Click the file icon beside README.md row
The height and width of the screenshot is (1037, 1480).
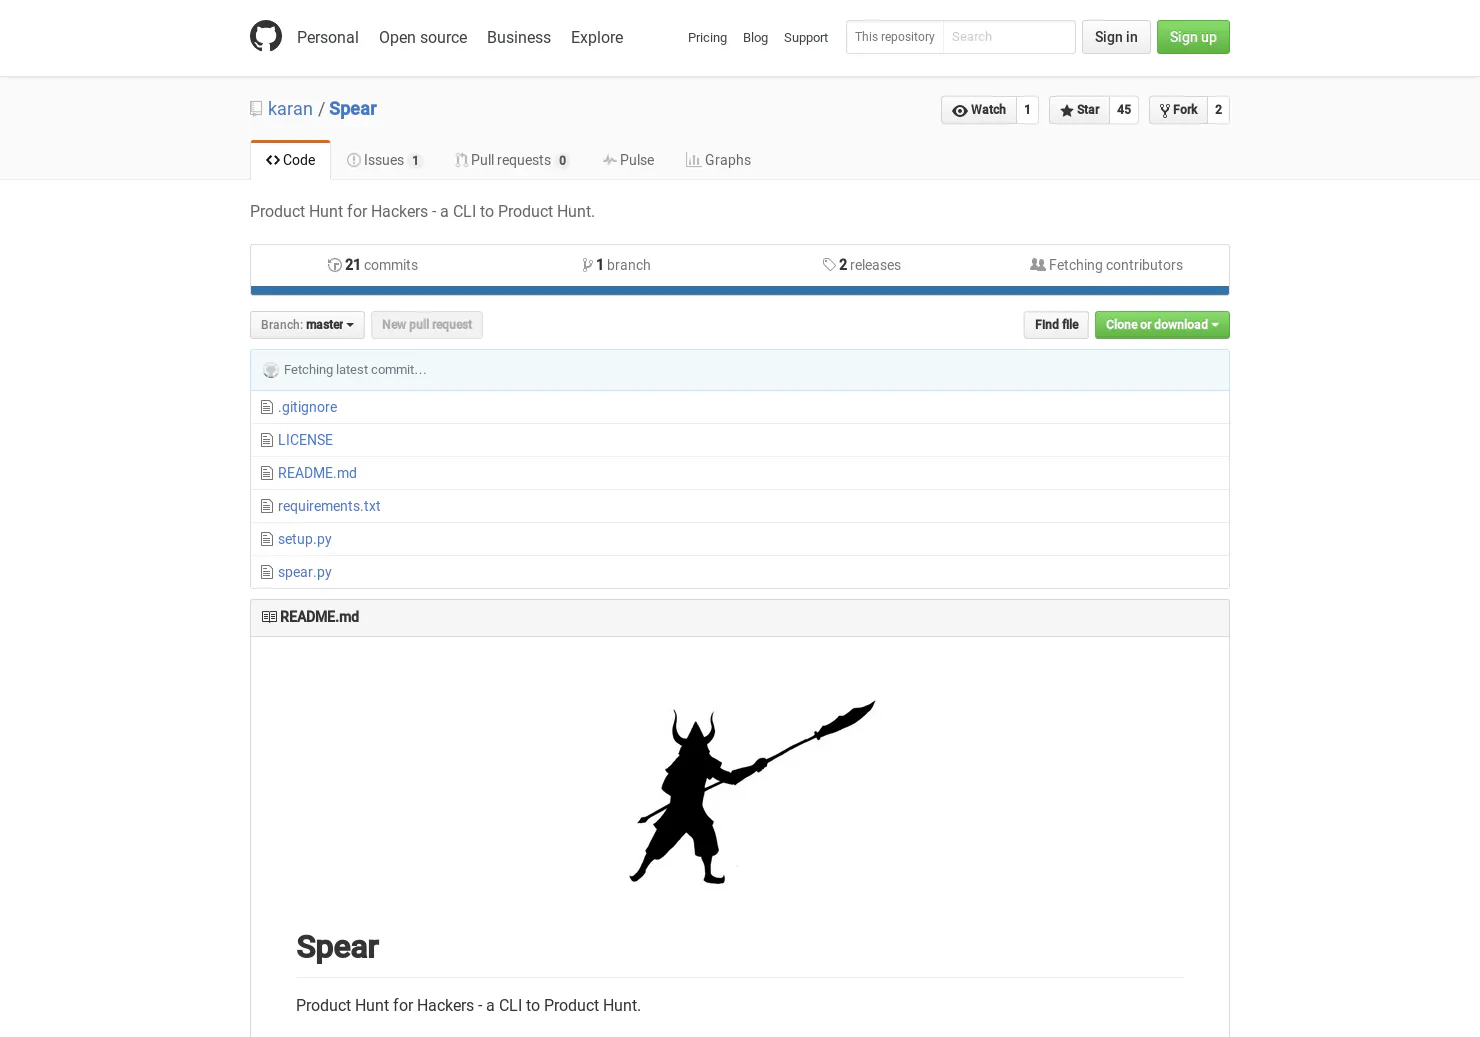(x=267, y=473)
